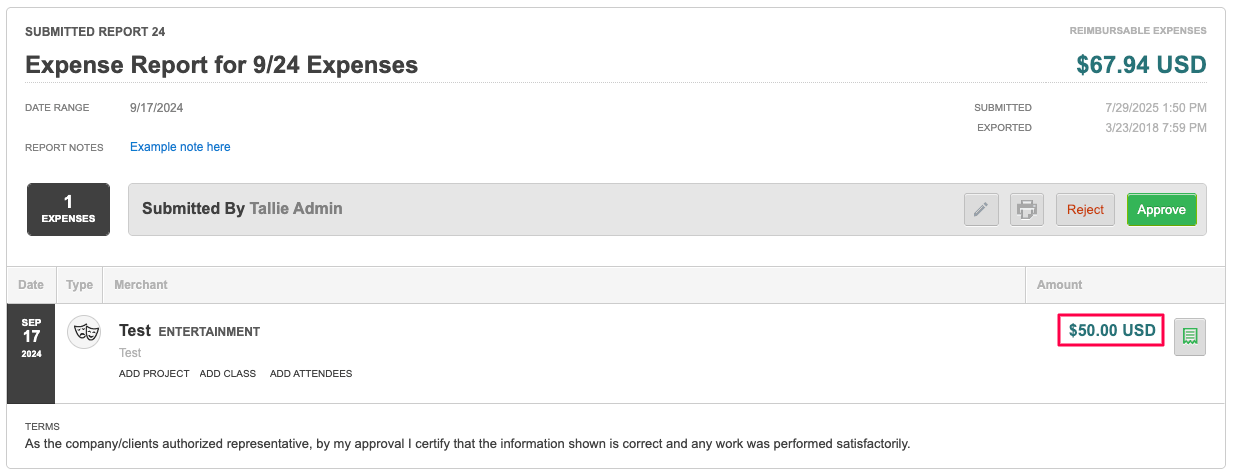Open the 'Example note here' report note

[x=180, y=147]
